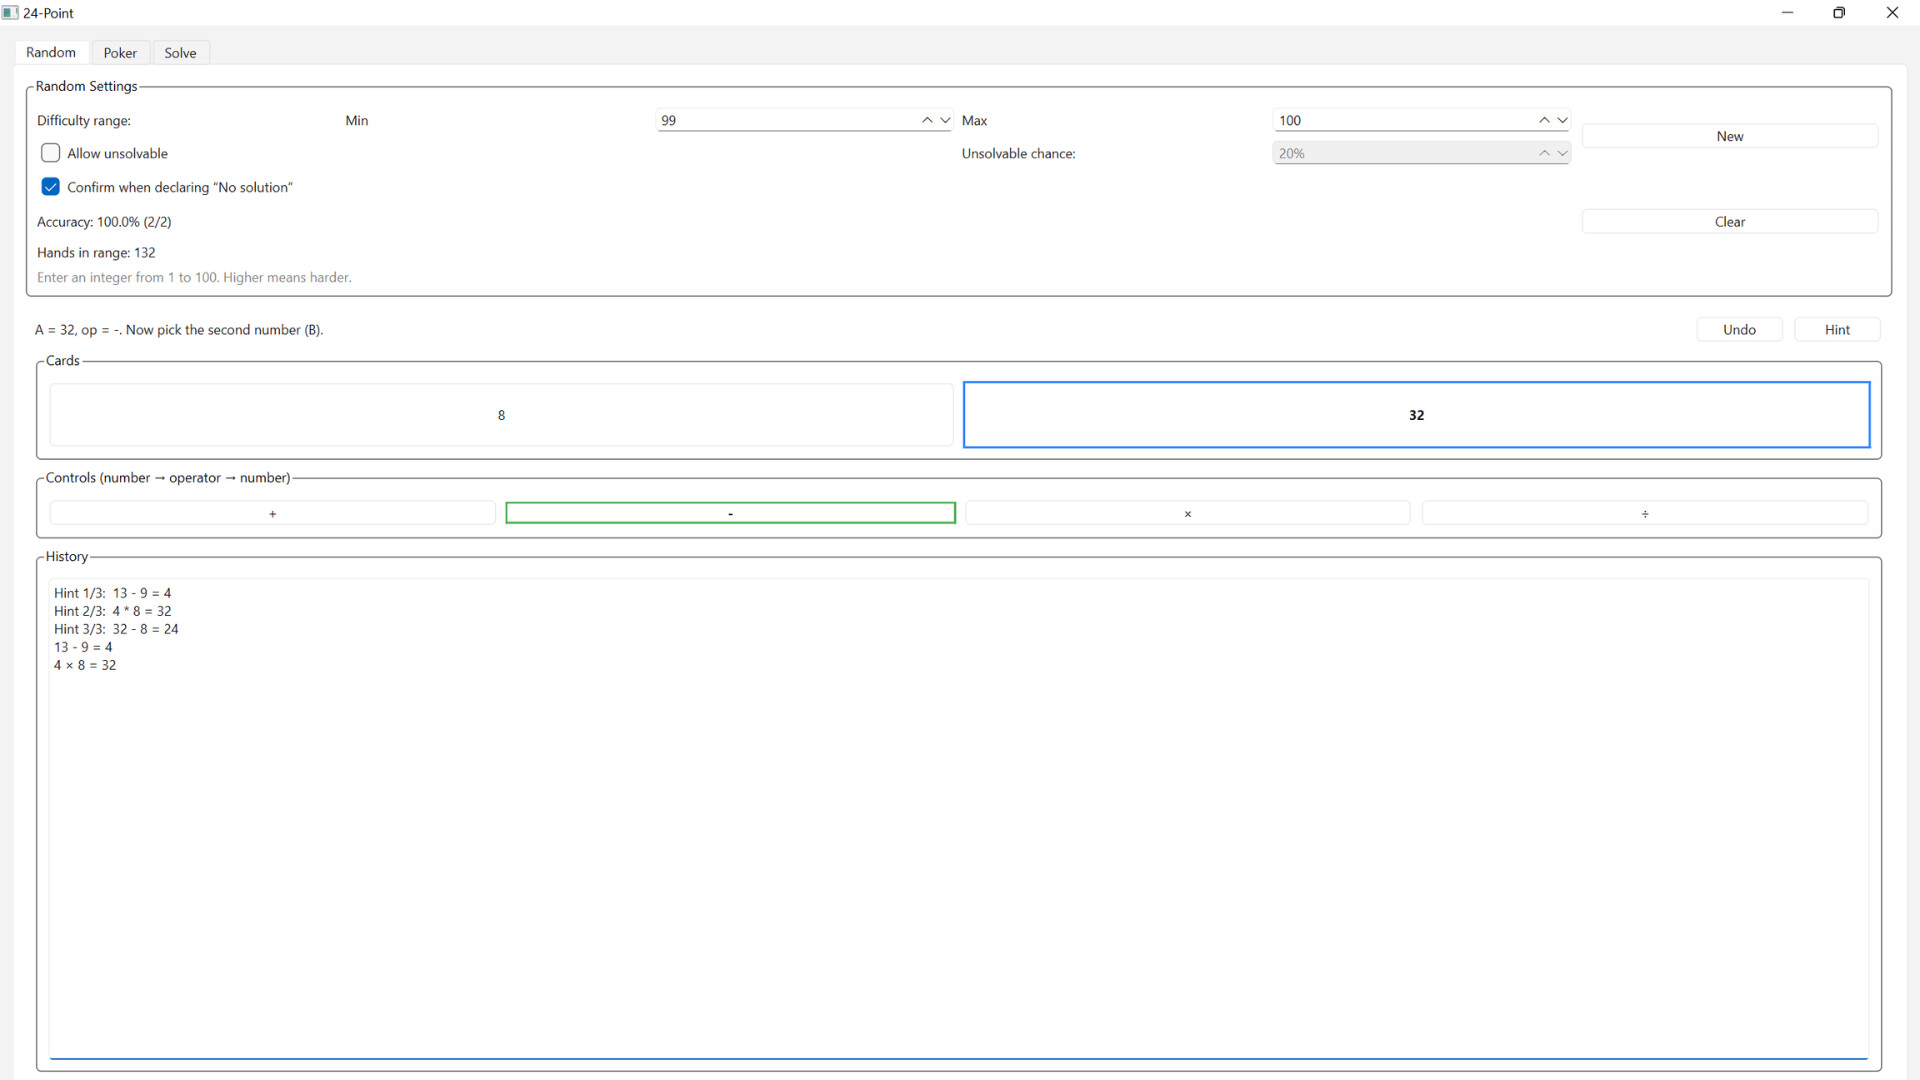Click the plus operator button
This screenshot has width=1920, height=1080.
pos(272,513)
